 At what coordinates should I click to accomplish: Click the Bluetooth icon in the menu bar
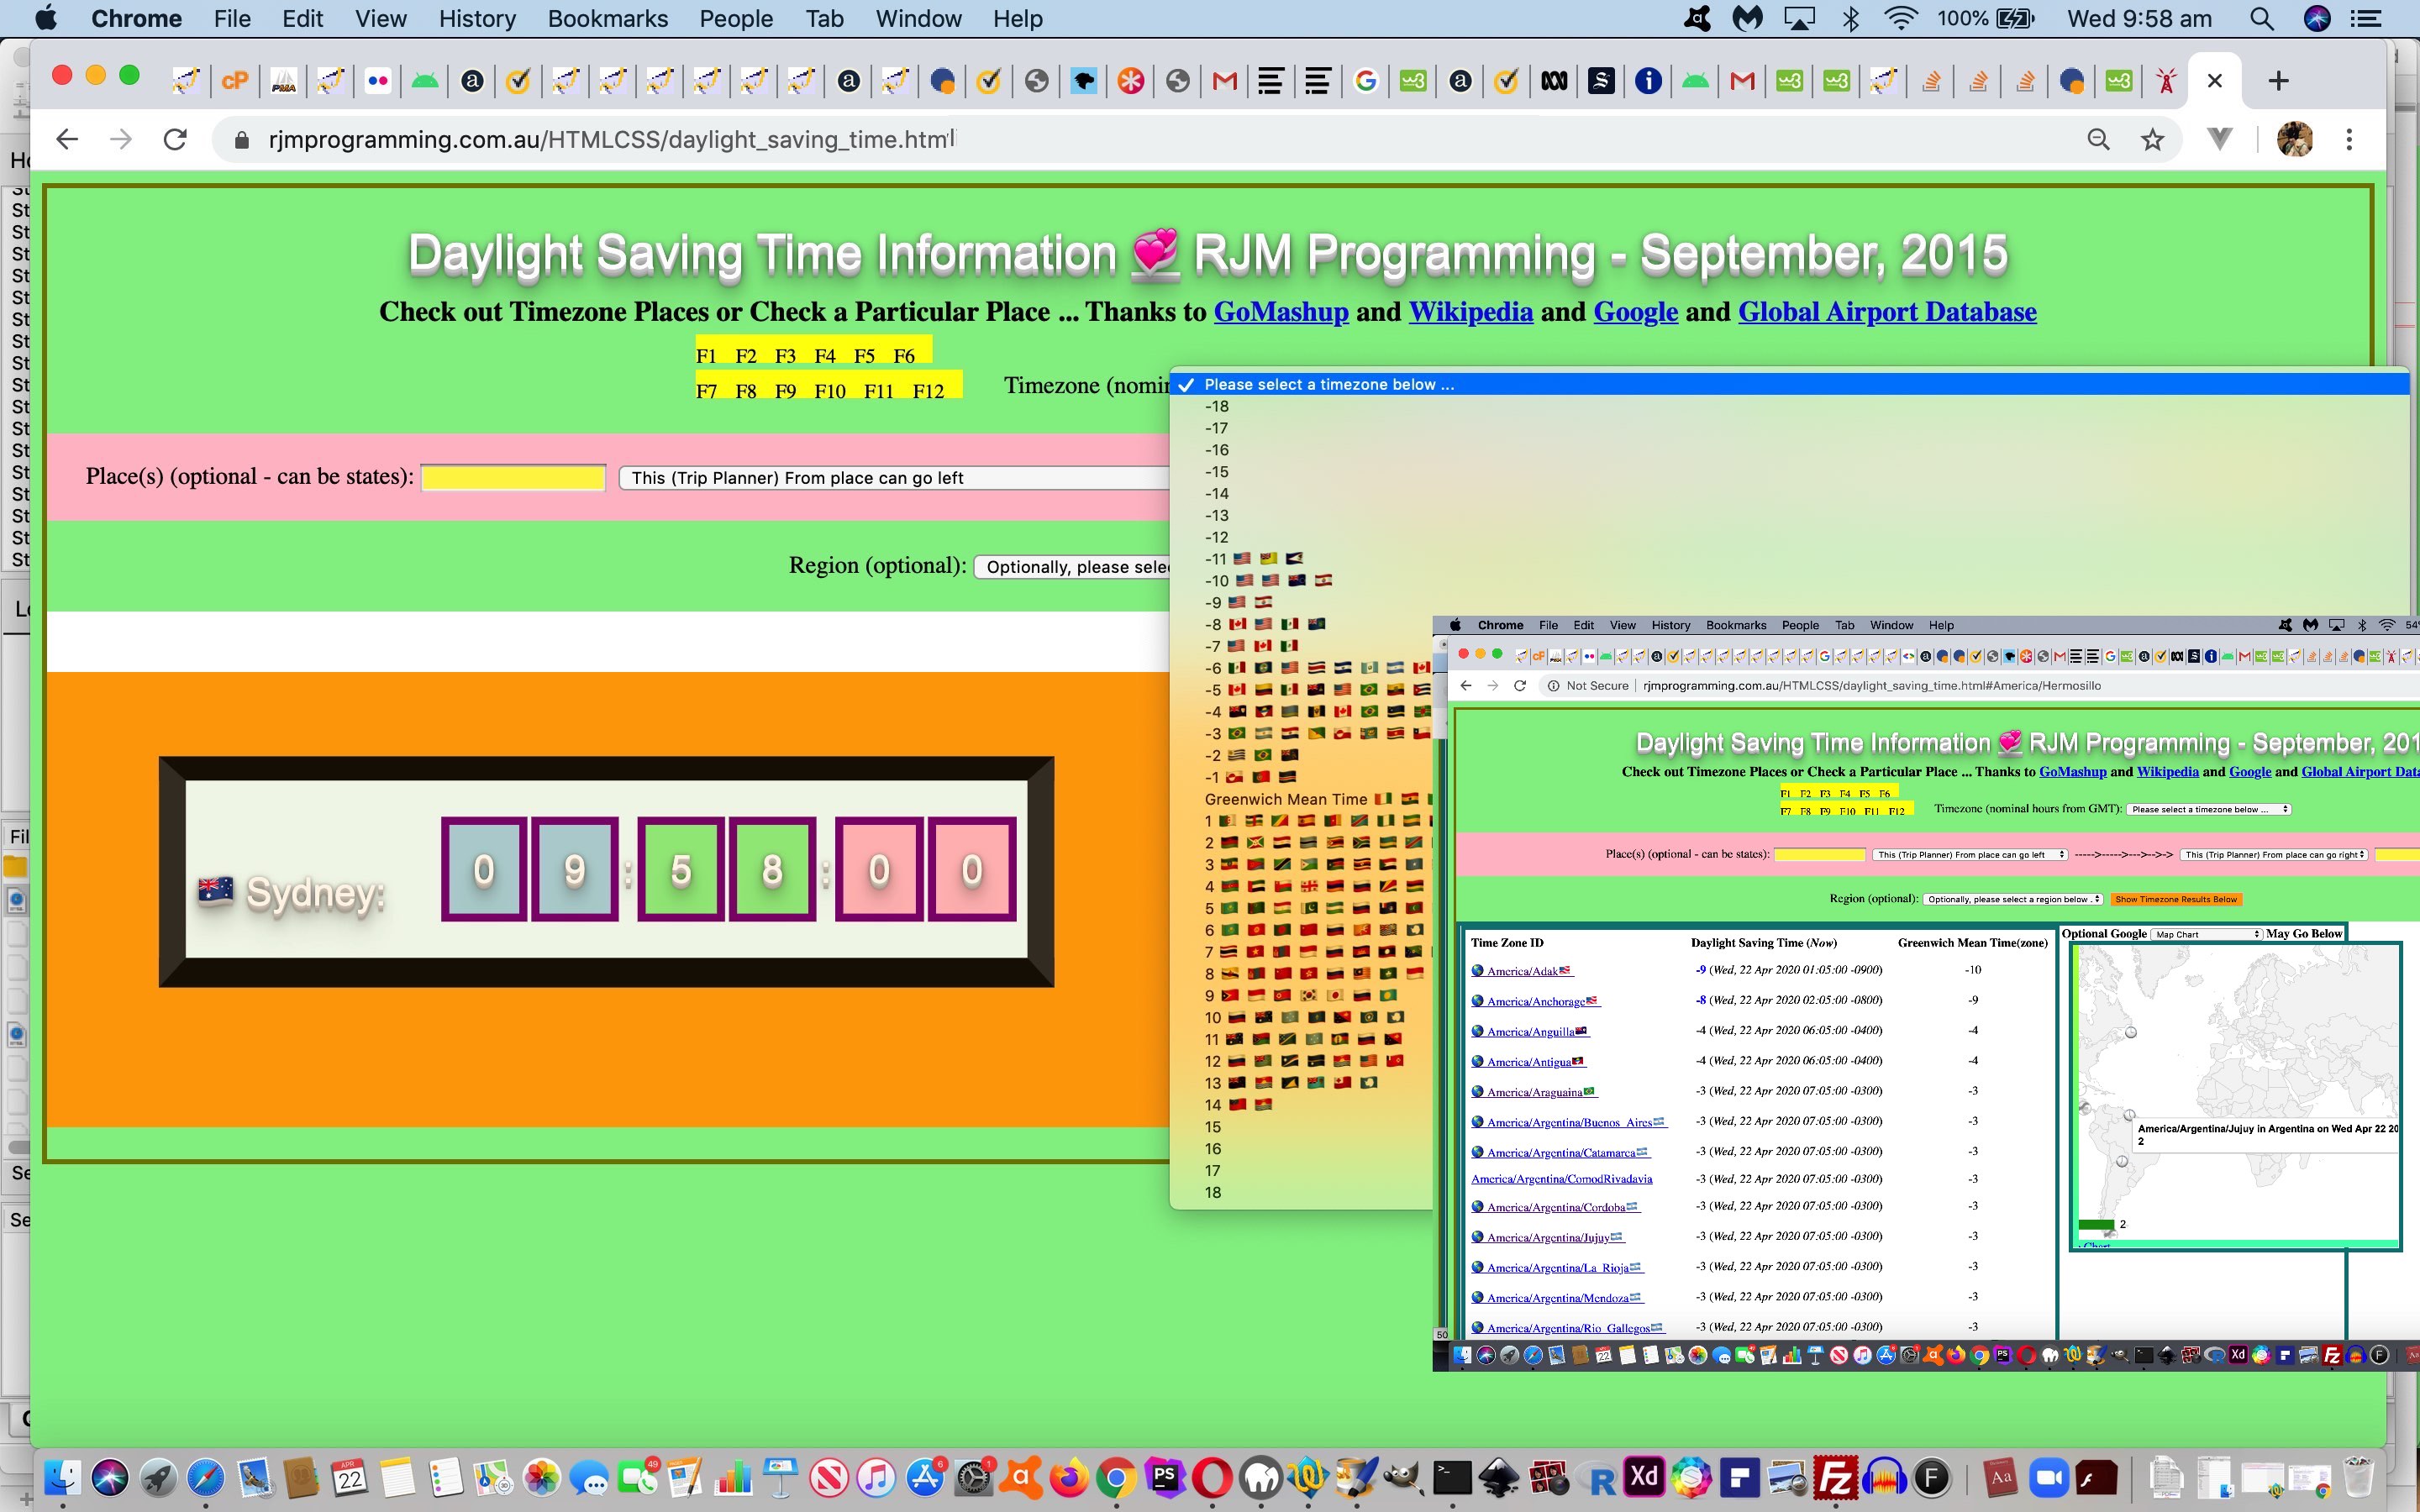[1850, 18]
